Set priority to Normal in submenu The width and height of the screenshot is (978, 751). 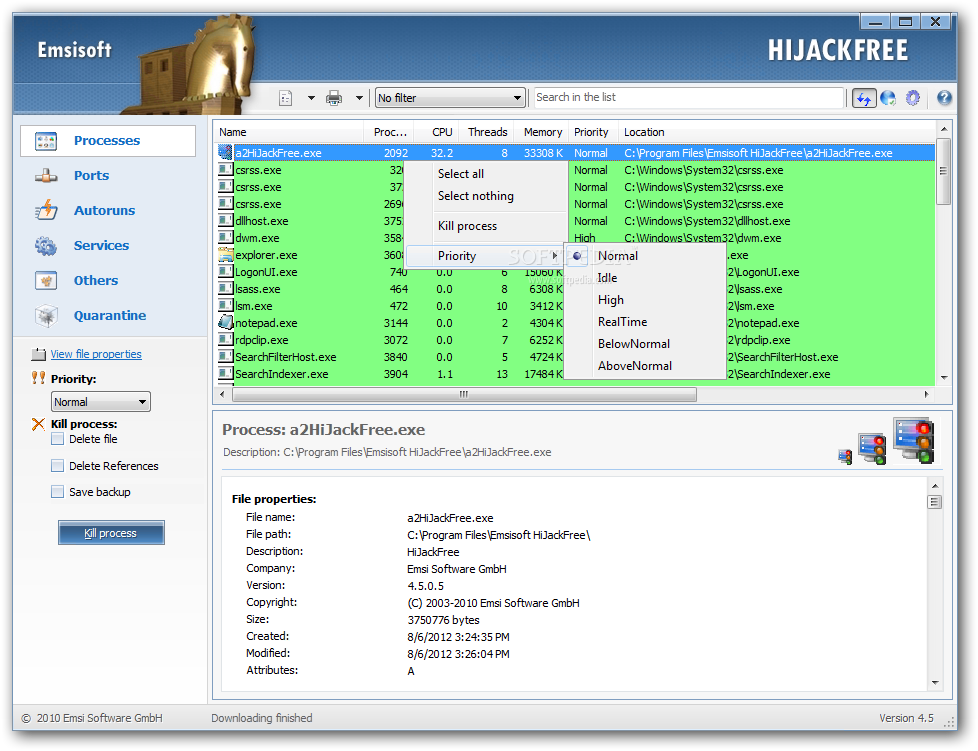click(x=645, y=256)
